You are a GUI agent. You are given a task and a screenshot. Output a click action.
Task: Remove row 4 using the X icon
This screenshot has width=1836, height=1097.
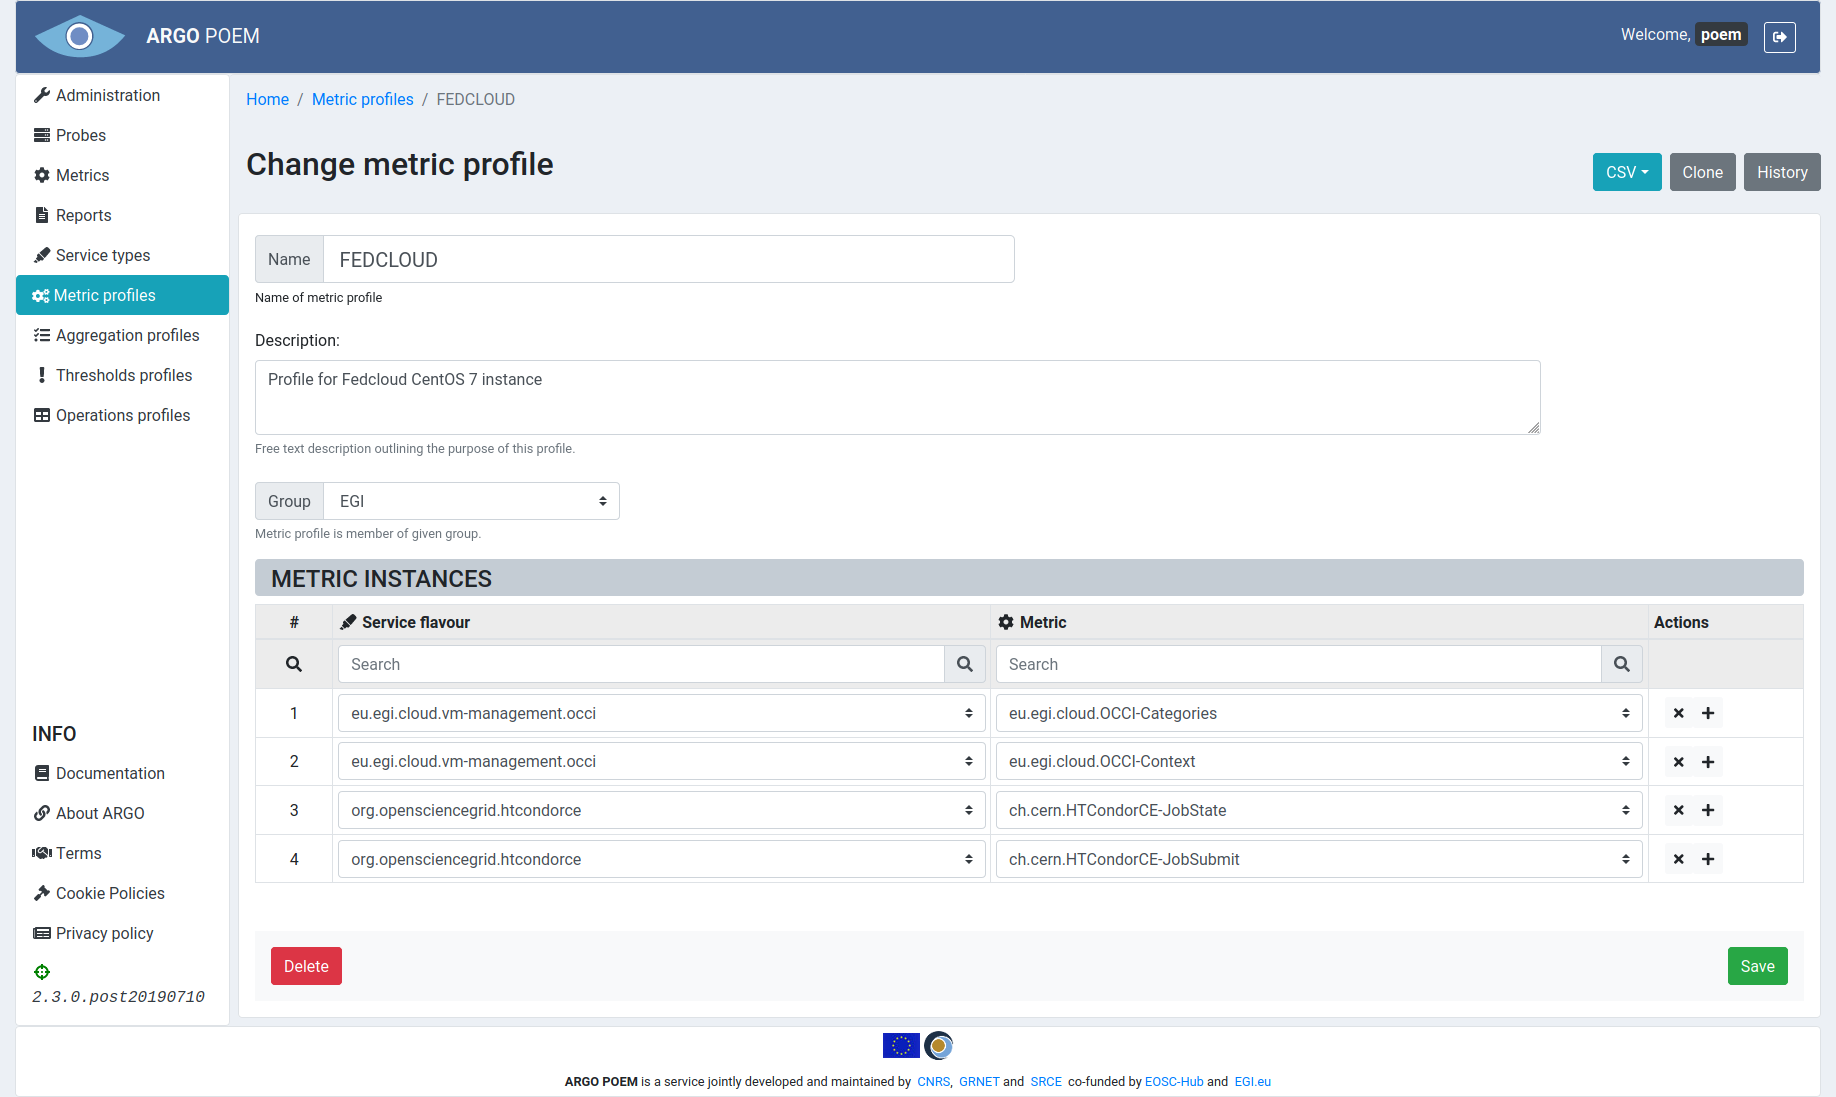(x=1678, y=859)
